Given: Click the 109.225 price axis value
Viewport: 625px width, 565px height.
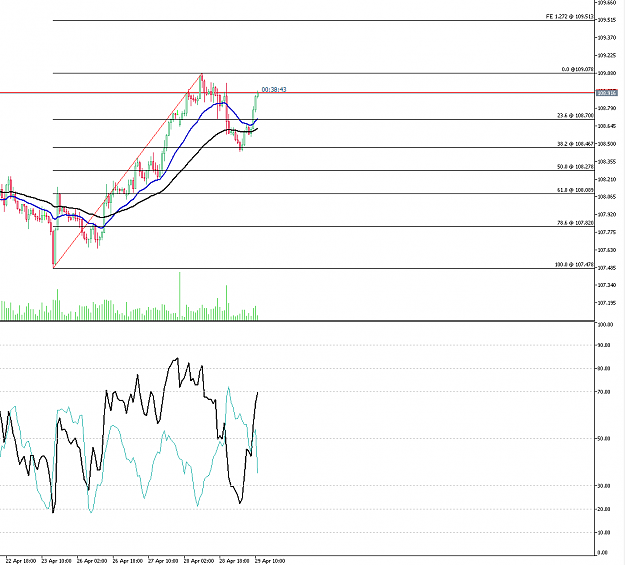Looking at the screenshot, I should 606,55.
